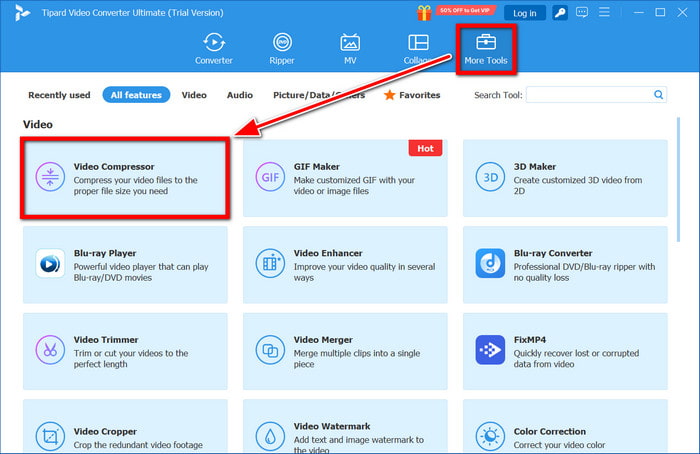Click the Video Watermark droplet icon
This screenshot has height=454, width=700.
click(270, 437)
